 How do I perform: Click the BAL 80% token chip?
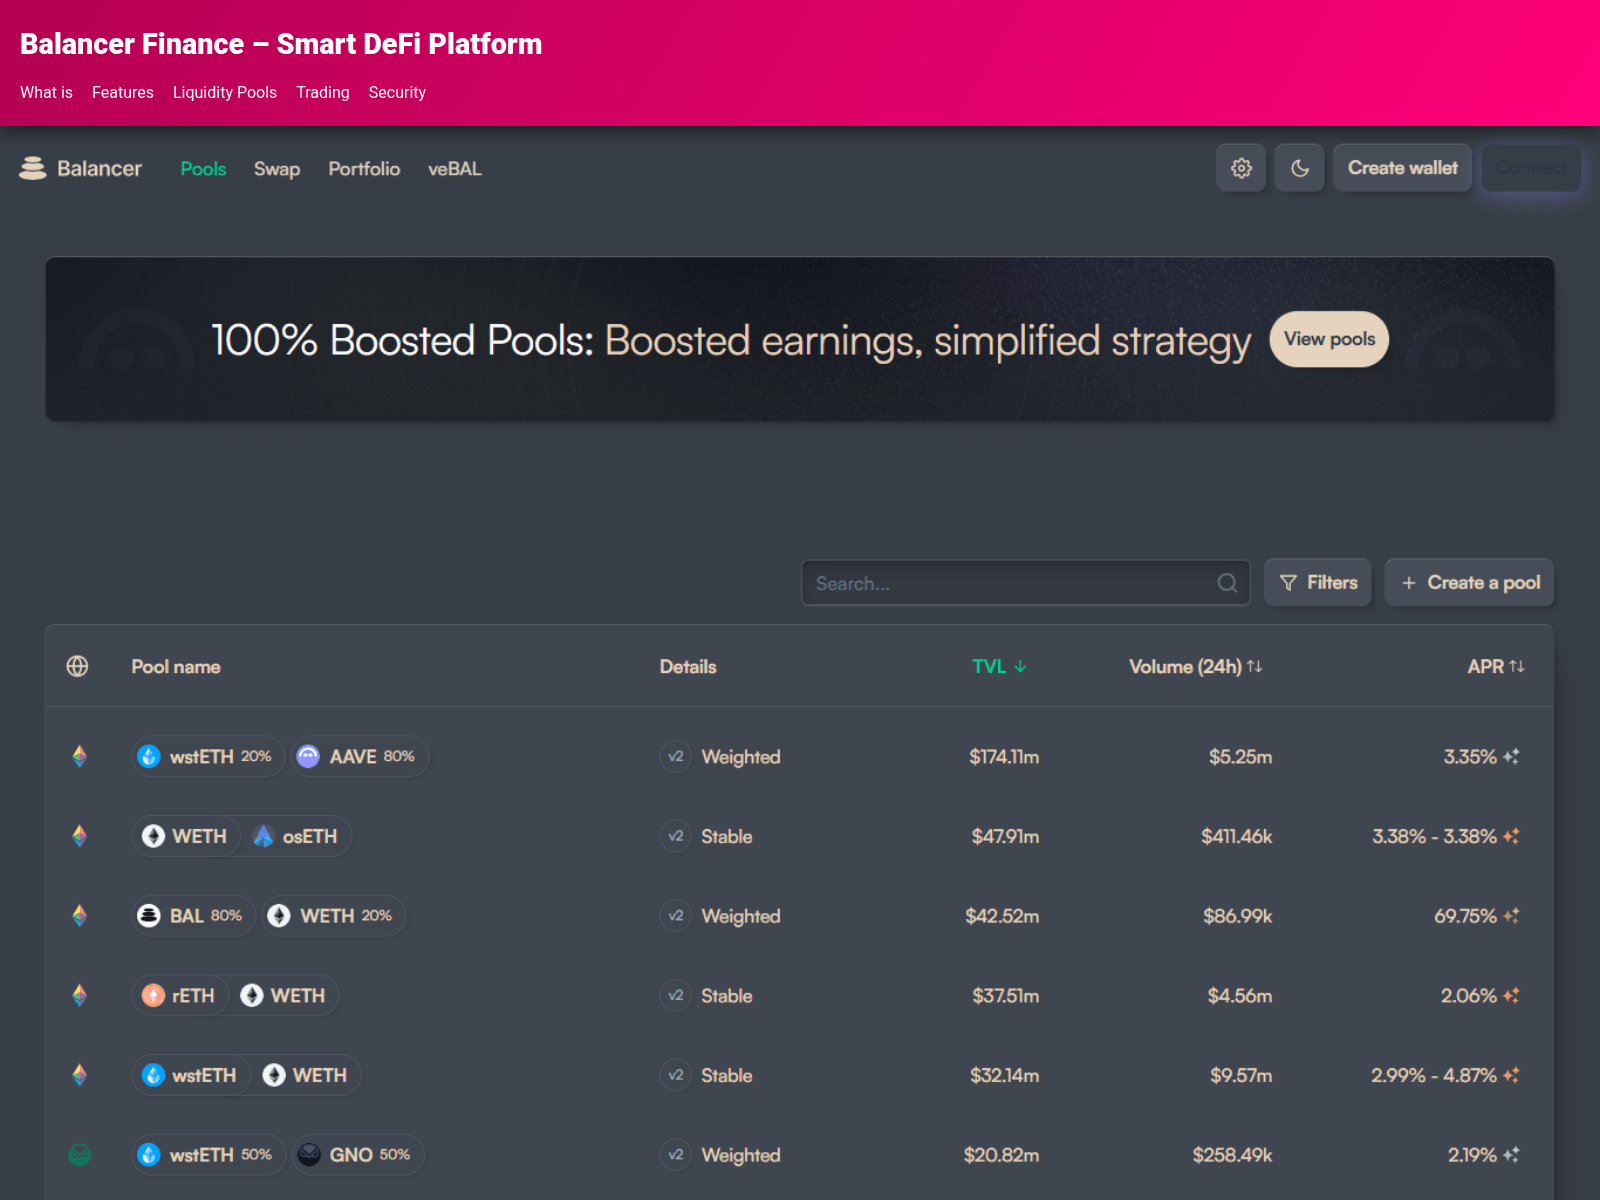(193, 916)
